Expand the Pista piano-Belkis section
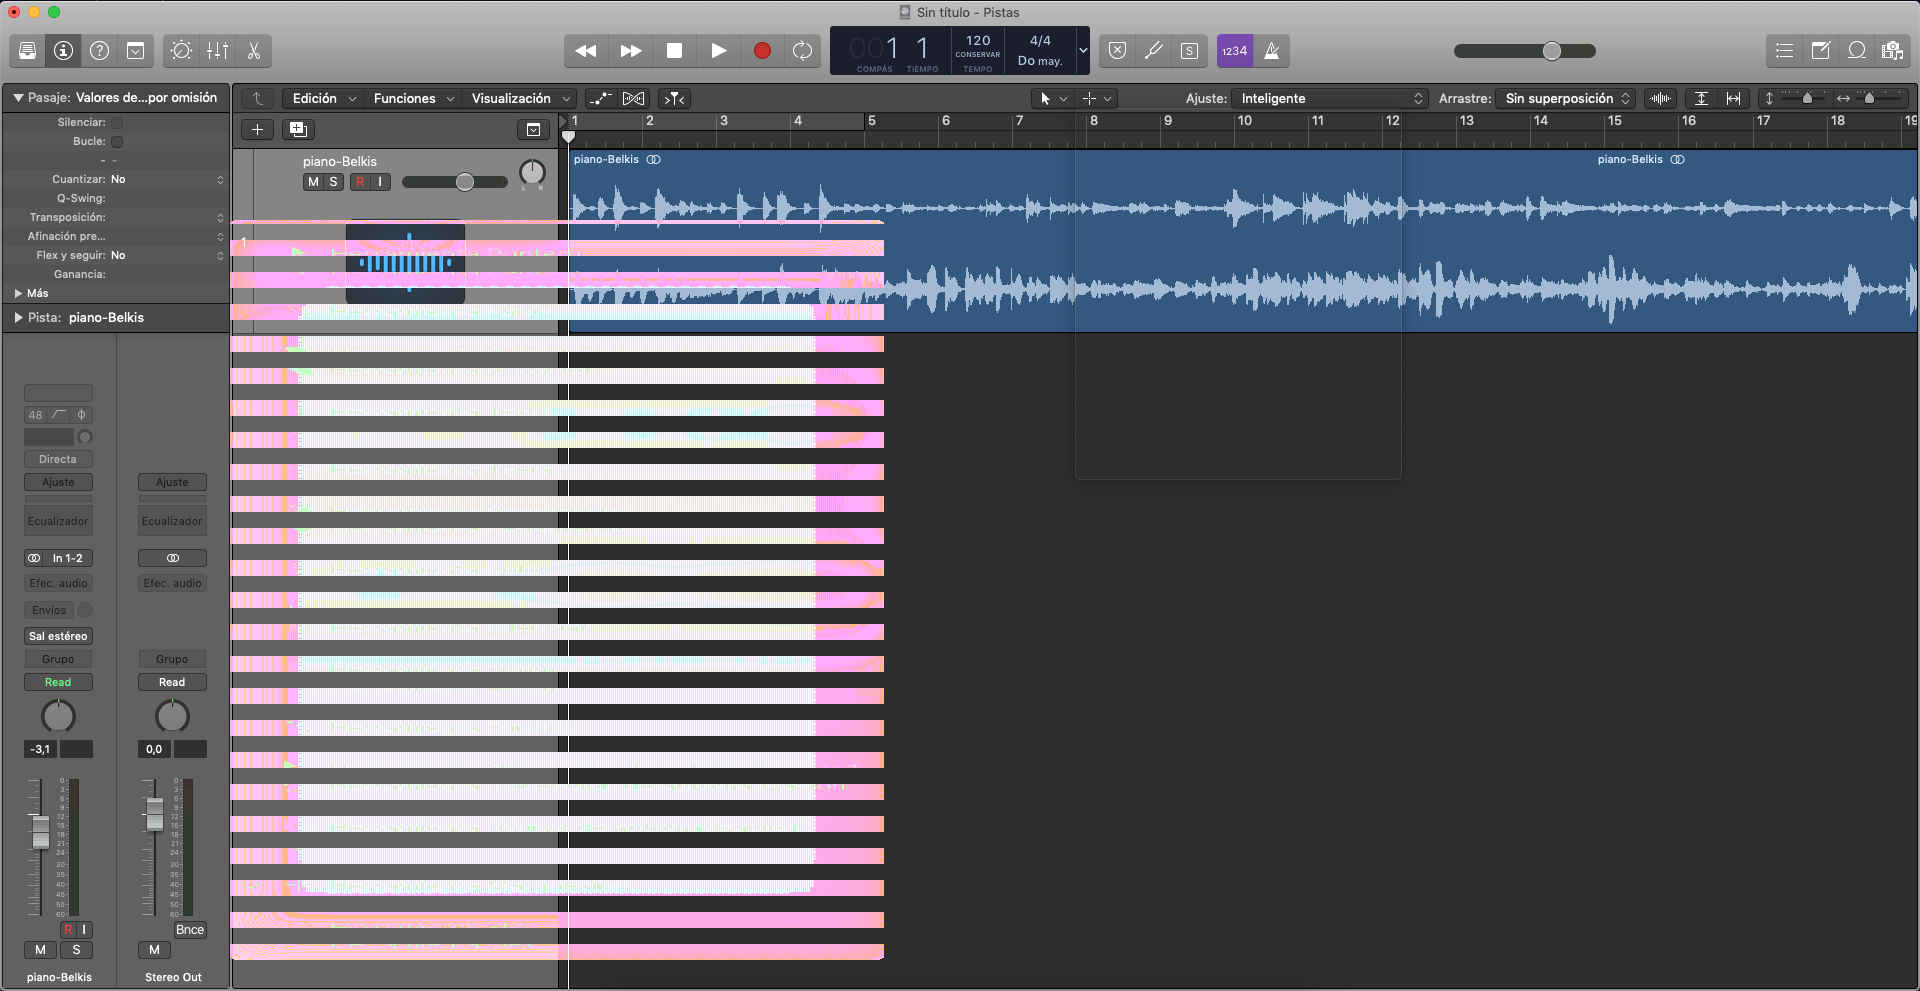The height and width of the screenshot is (991, 1920). coord(18,317)
